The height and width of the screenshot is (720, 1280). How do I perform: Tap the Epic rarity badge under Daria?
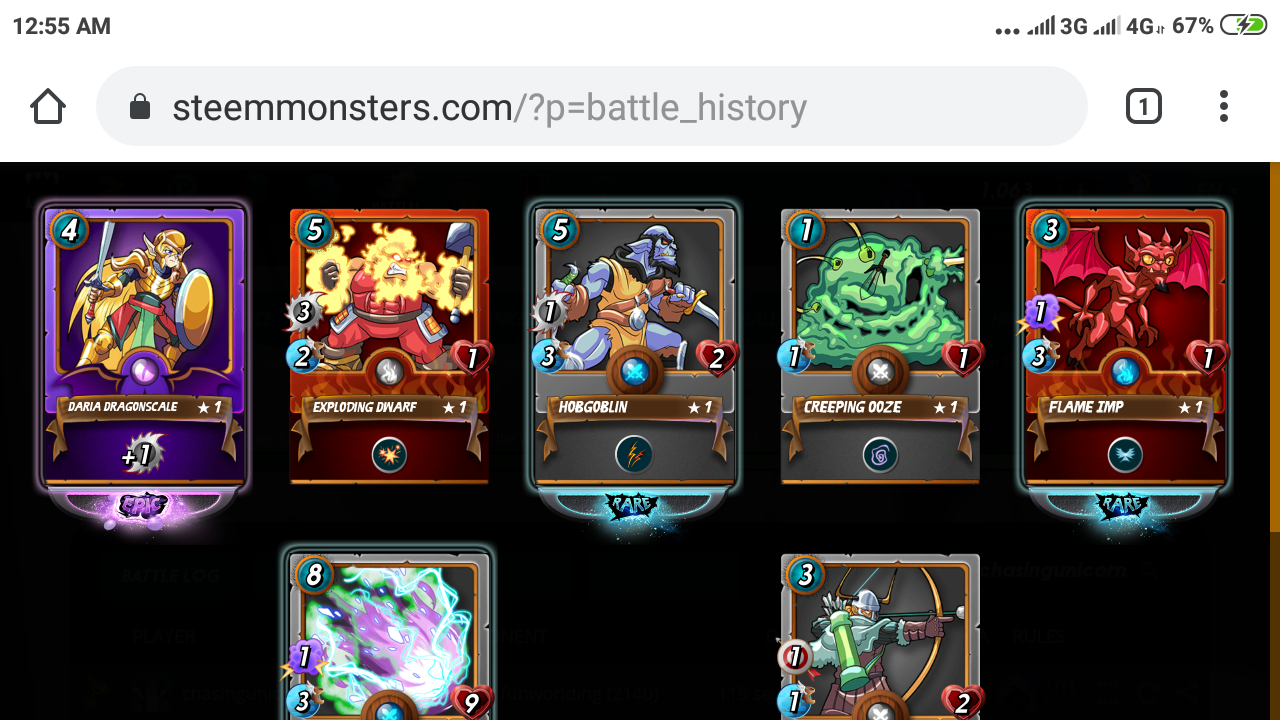pyautogui.click(x=143, y=505)
